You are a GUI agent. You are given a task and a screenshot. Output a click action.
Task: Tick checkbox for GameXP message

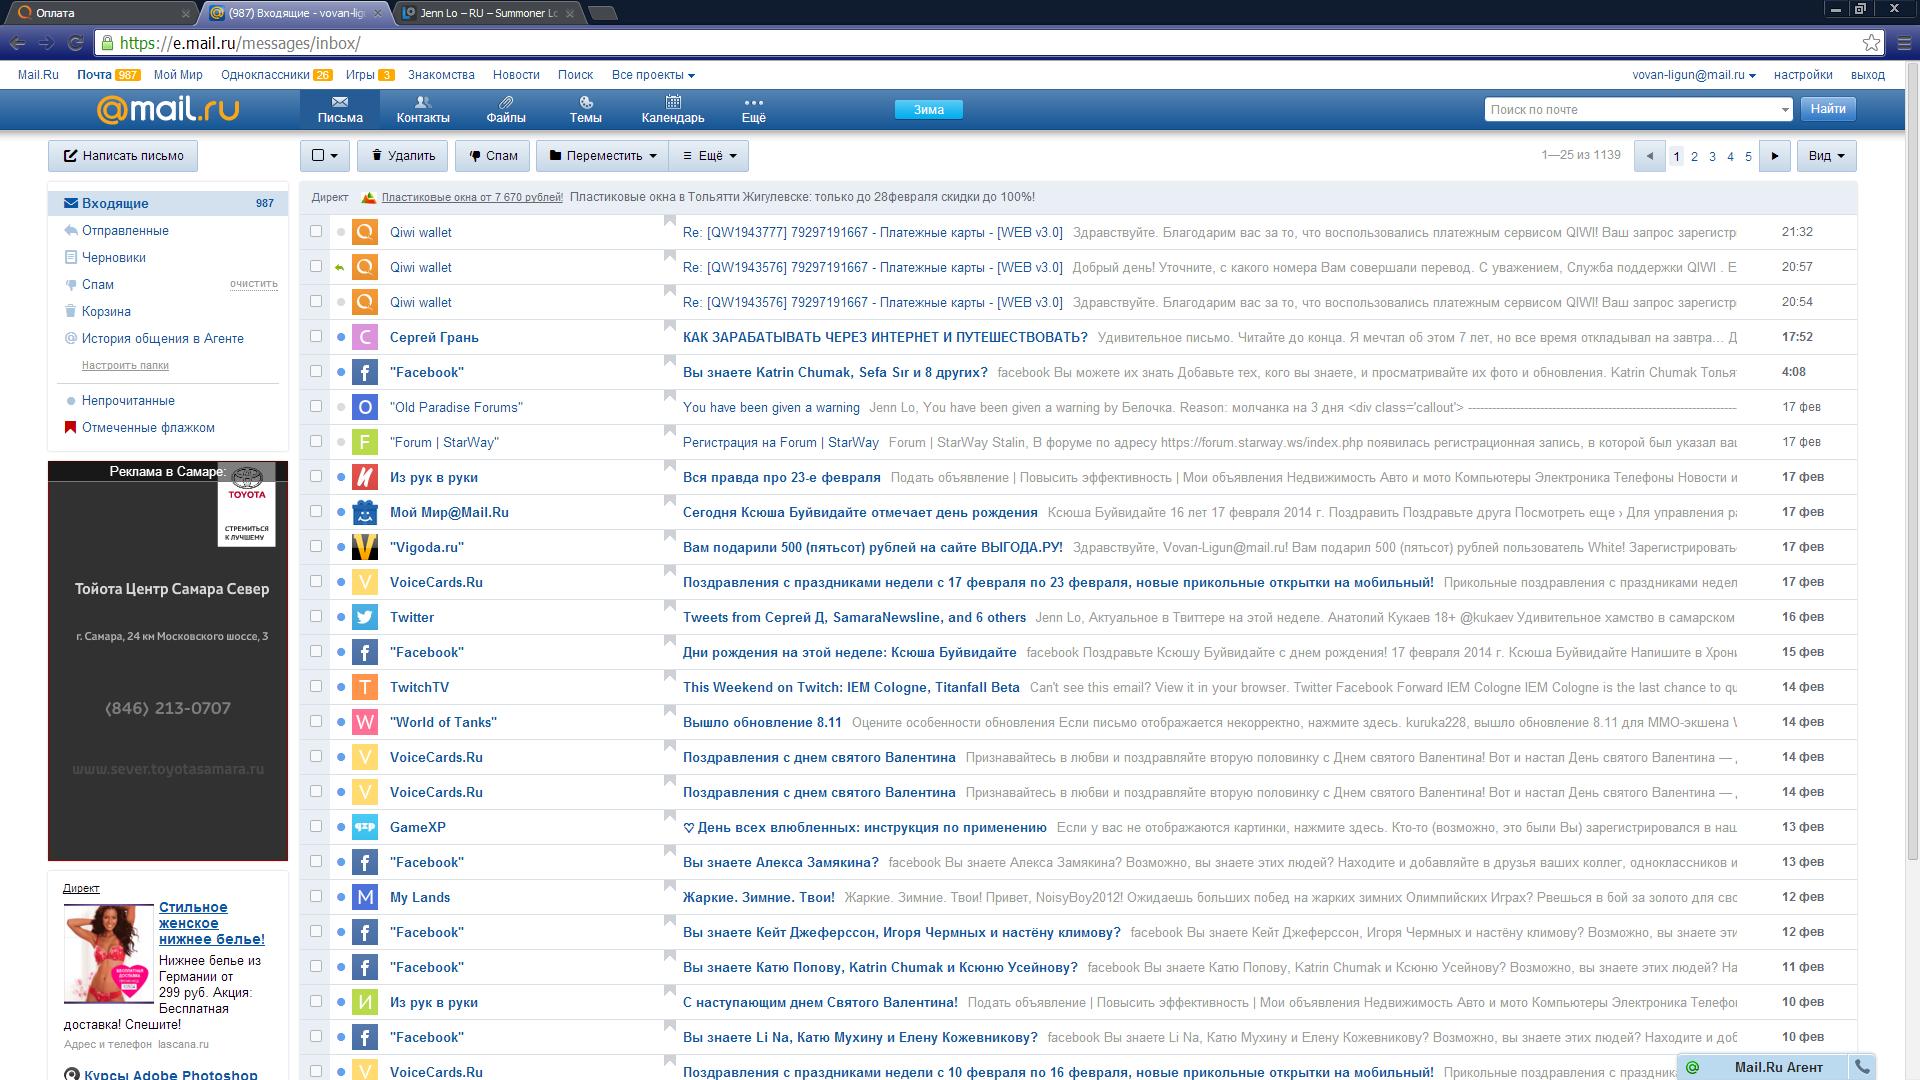[x=316, y=826]
